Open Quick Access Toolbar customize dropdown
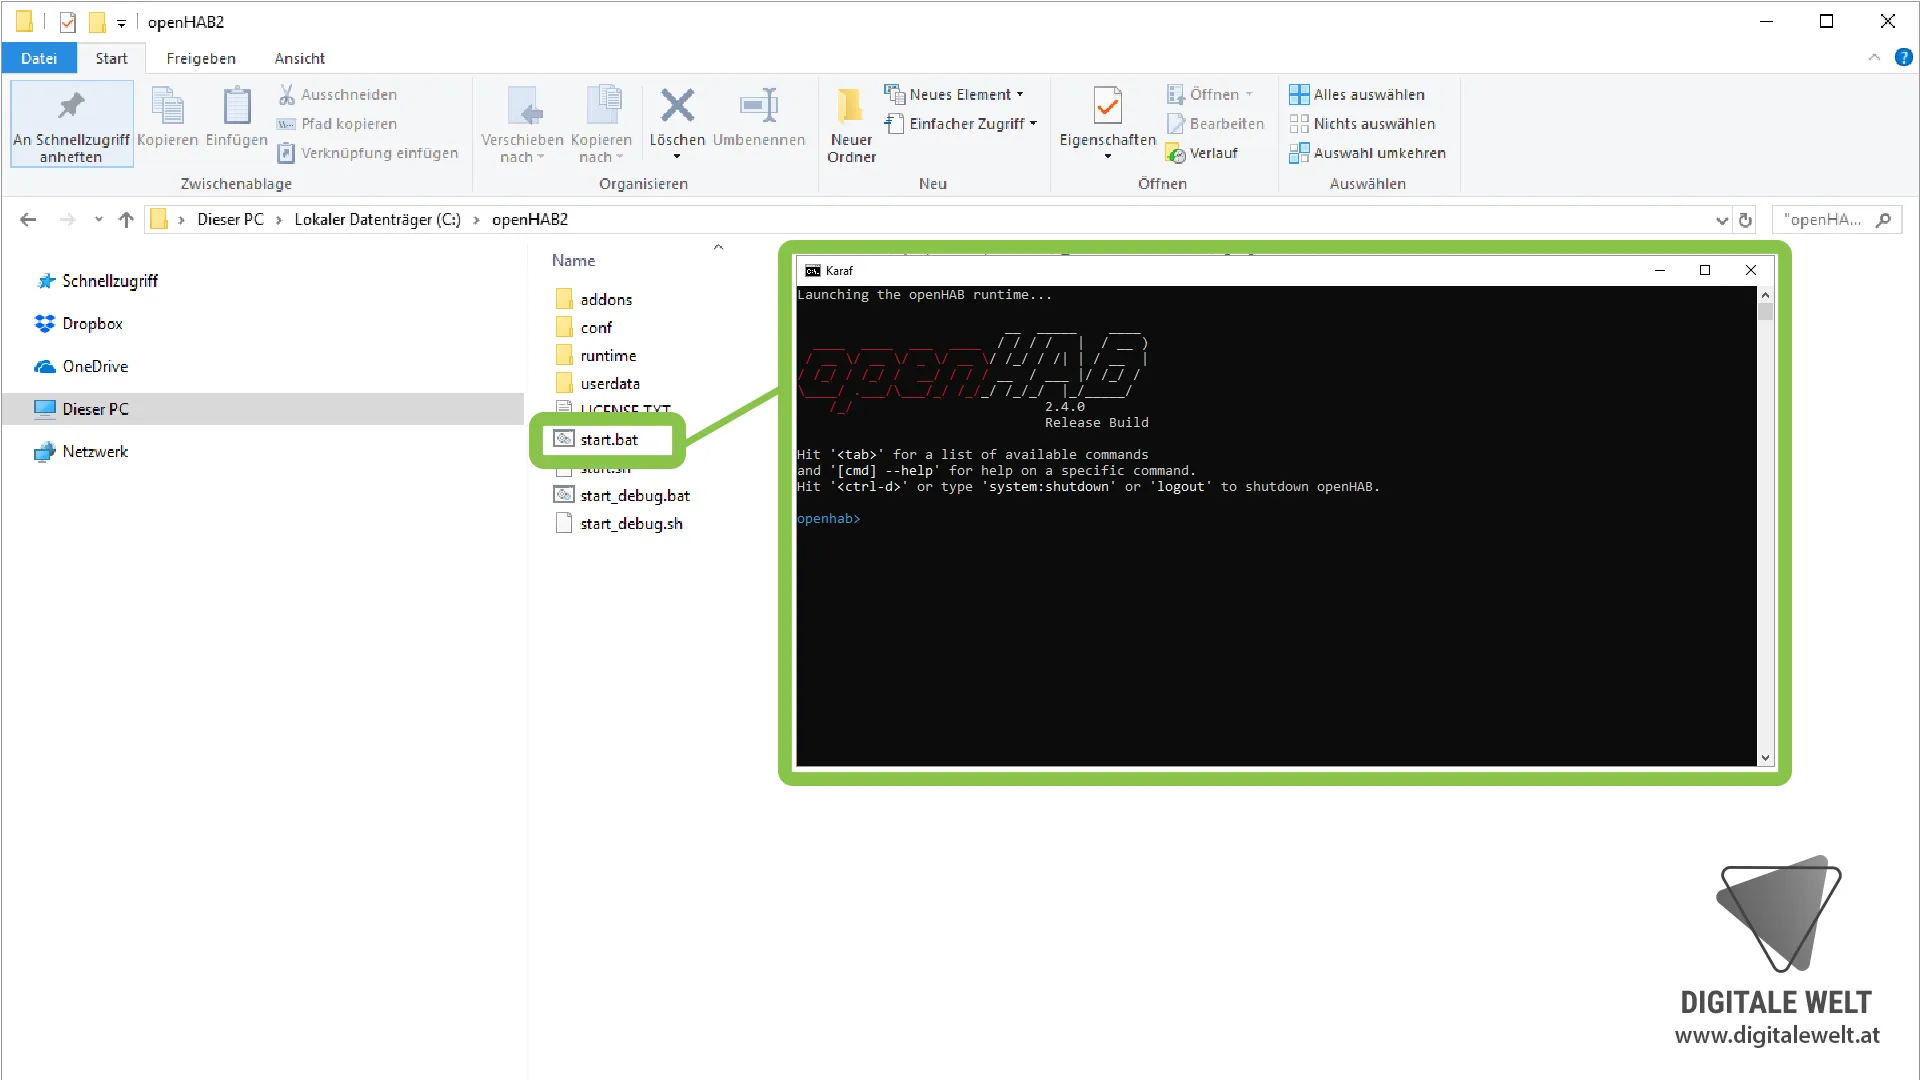Screen dimensions: 1920x1080 (x=121, y=22)
